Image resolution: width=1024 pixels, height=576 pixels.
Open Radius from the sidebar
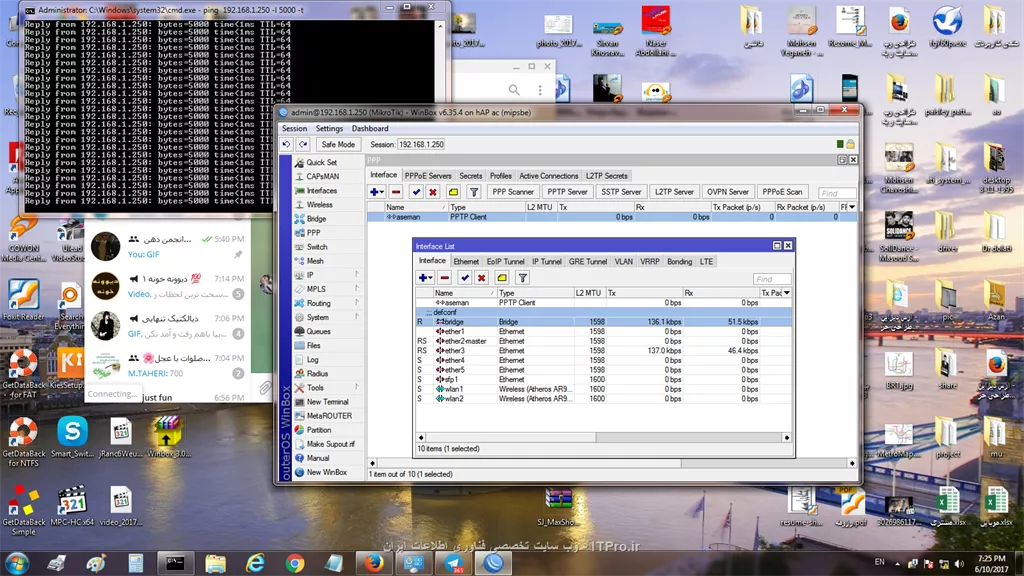click(317, 374)
